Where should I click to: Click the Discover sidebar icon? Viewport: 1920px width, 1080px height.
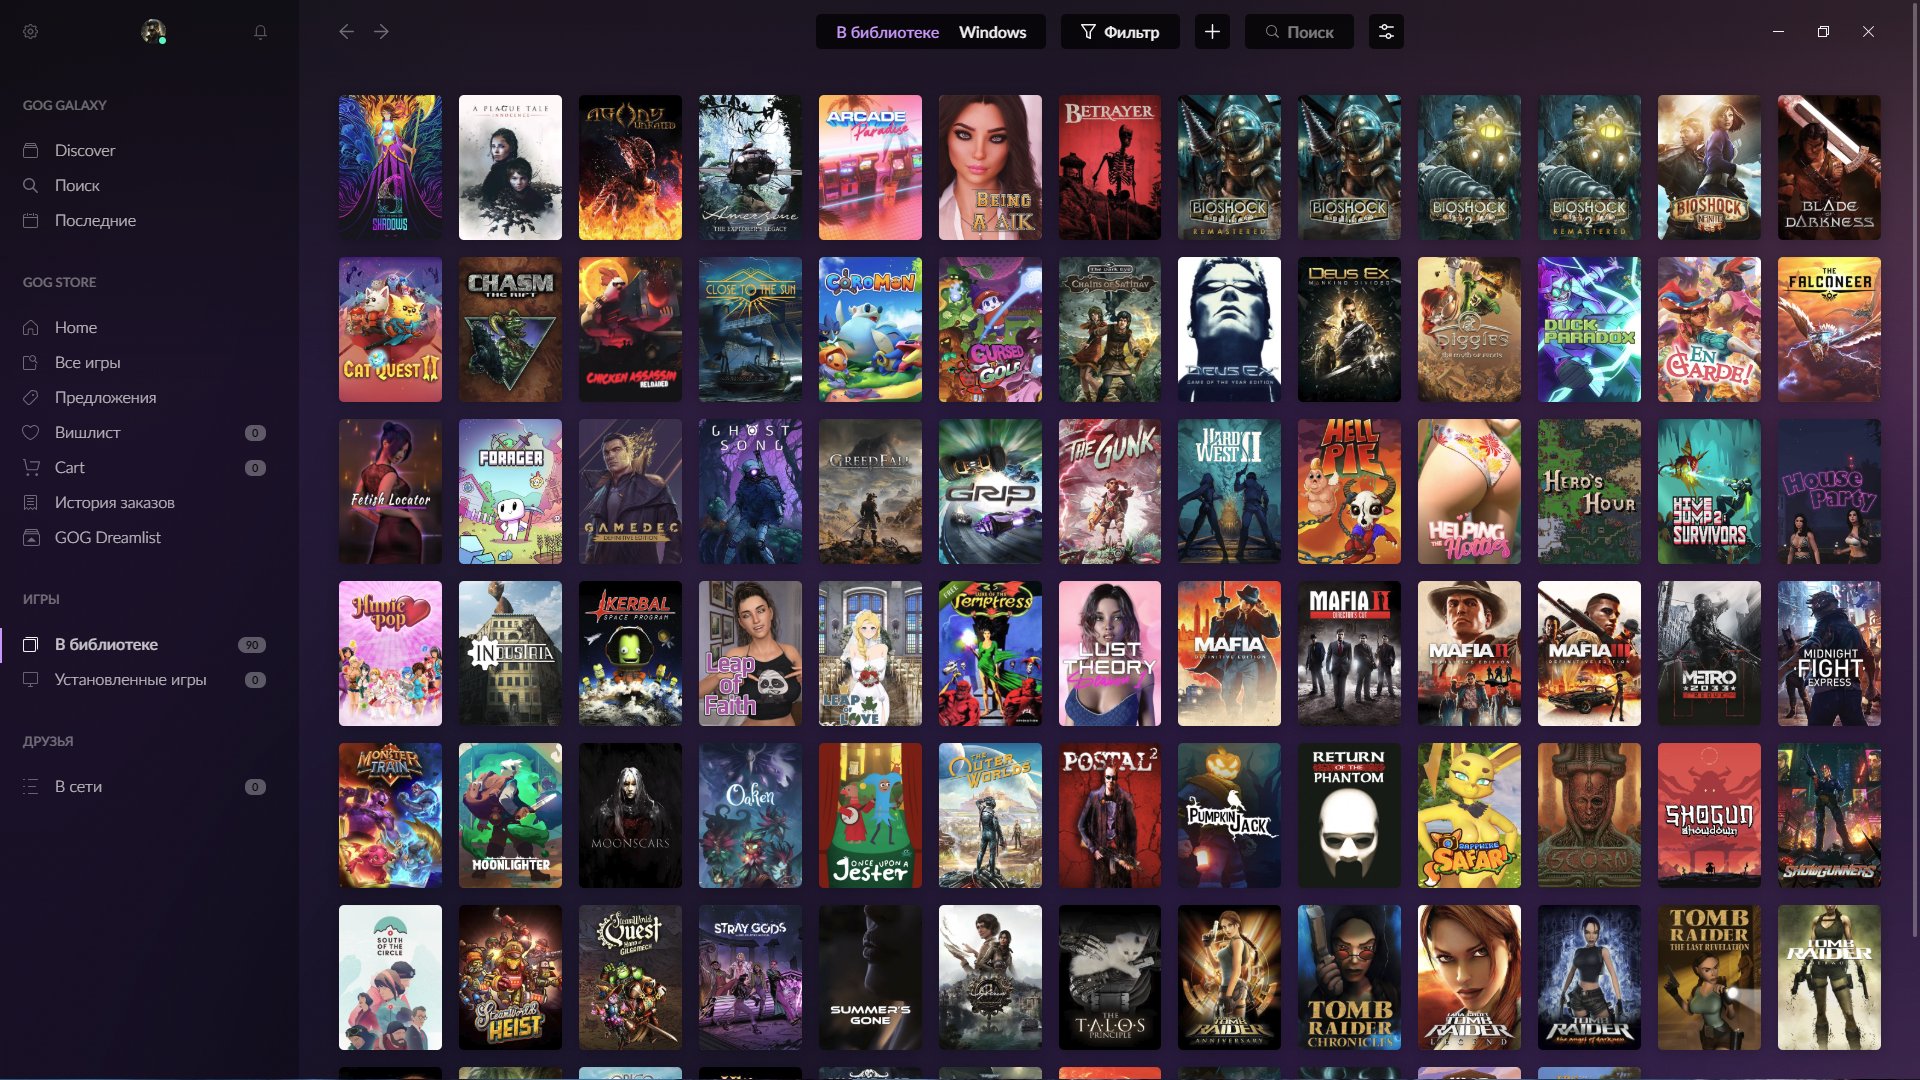[31, 150]
